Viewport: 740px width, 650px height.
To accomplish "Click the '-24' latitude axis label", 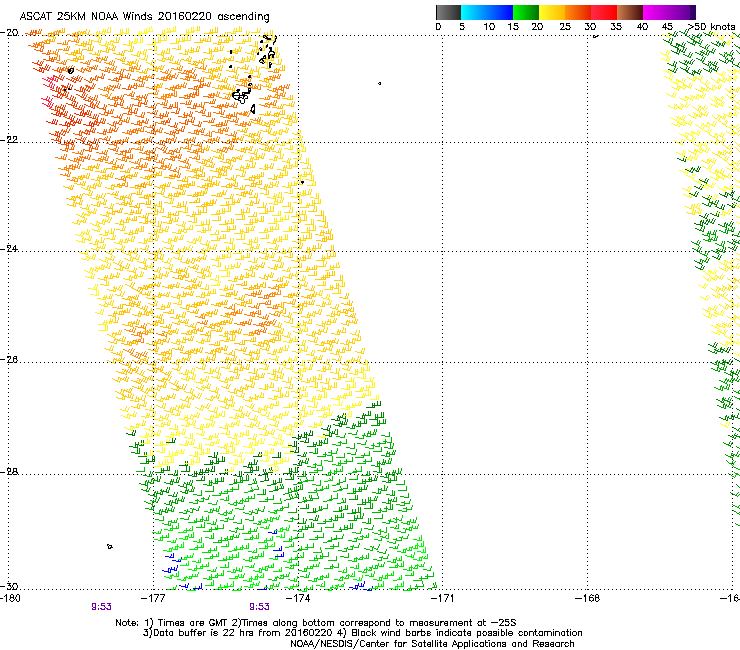I will click(9, 248).
